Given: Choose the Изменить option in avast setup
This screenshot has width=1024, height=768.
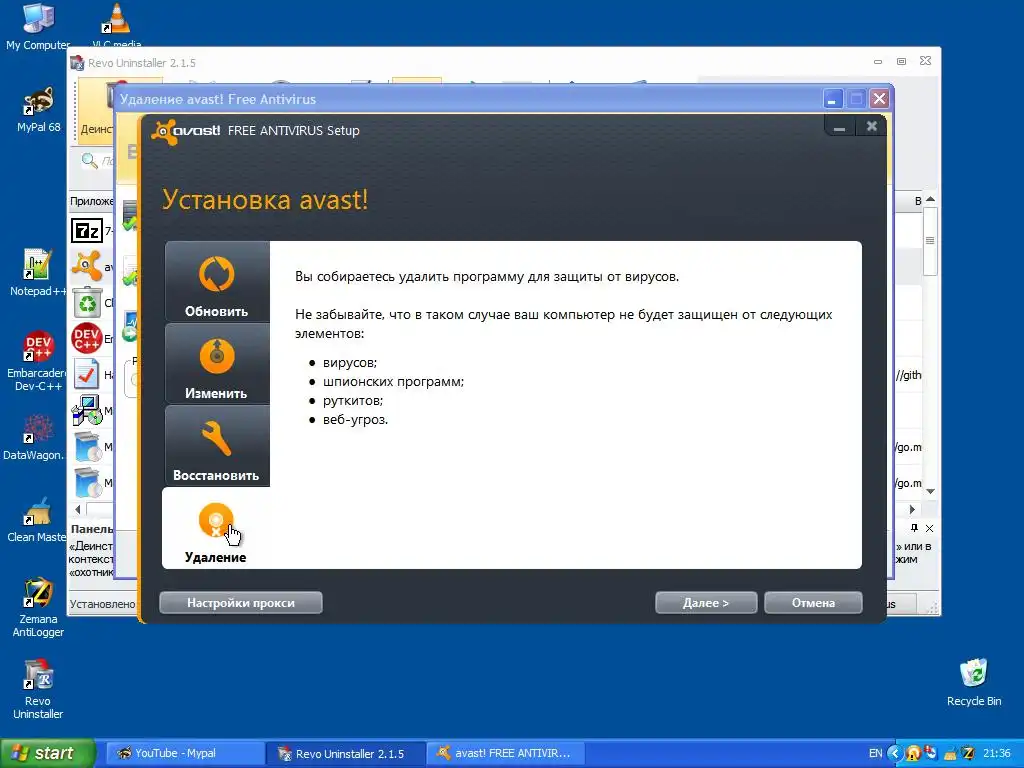Looking at the screenshot, I should pyautogui.click(x=217, y=364).
